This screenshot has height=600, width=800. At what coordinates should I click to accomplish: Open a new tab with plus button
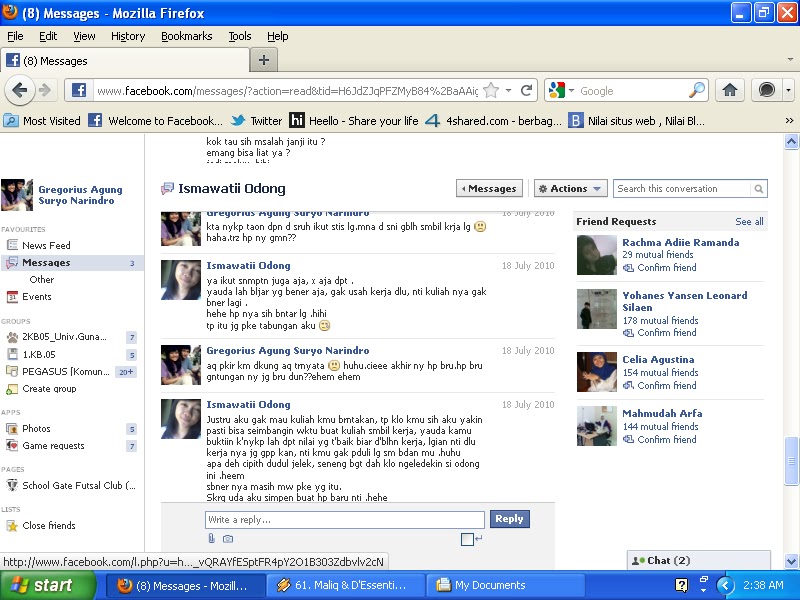click(x=263, y=60)
